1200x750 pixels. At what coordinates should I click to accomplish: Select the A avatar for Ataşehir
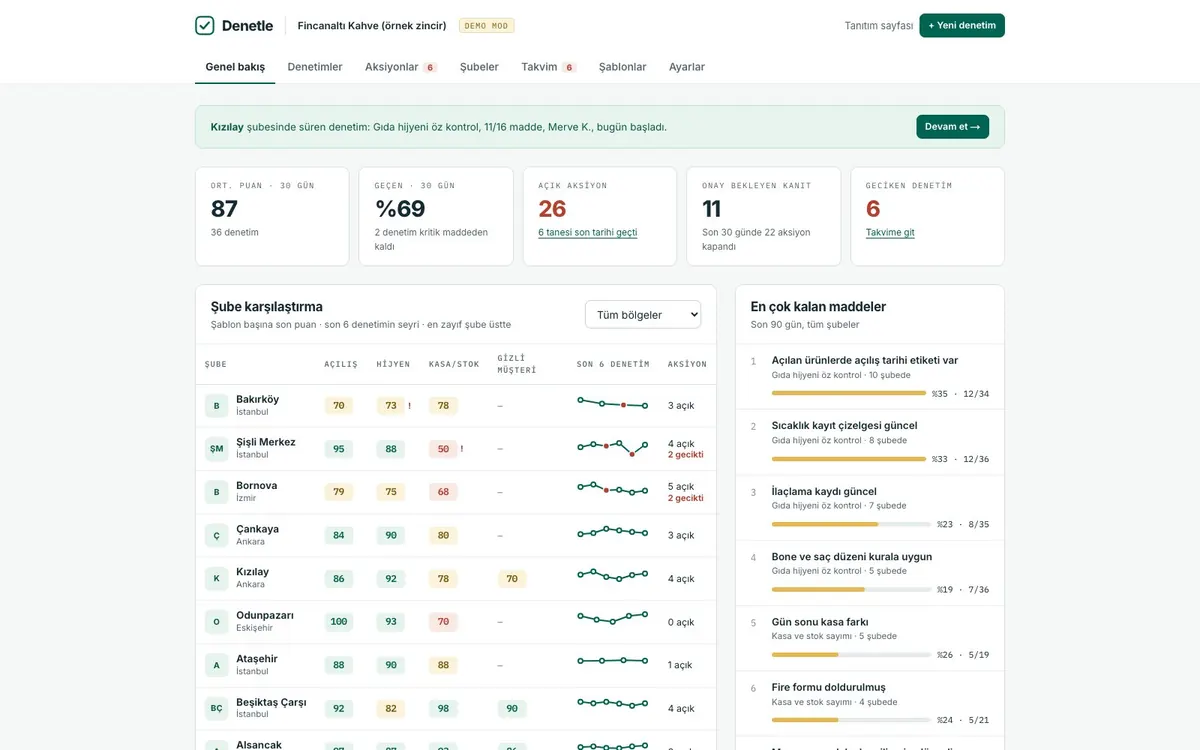point(216,665)
